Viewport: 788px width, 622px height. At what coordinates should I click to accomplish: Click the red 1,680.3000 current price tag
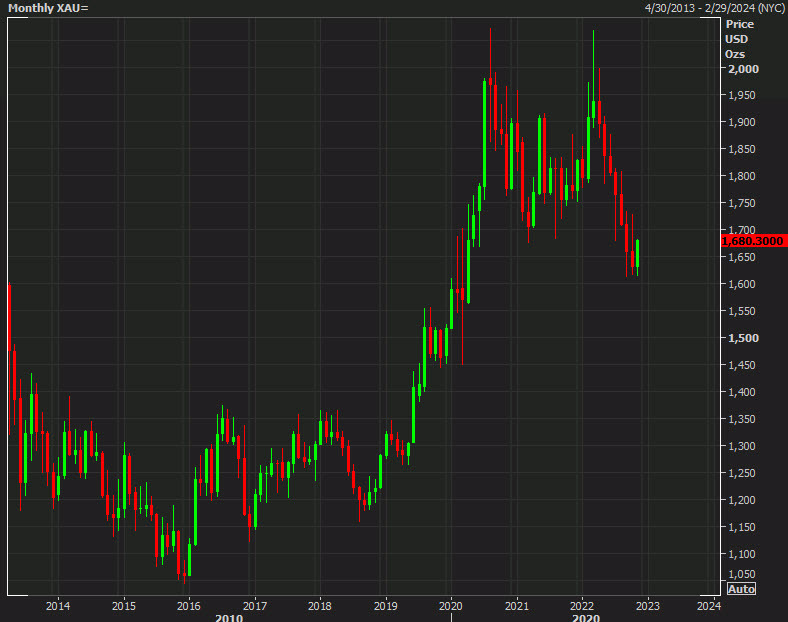752,241
